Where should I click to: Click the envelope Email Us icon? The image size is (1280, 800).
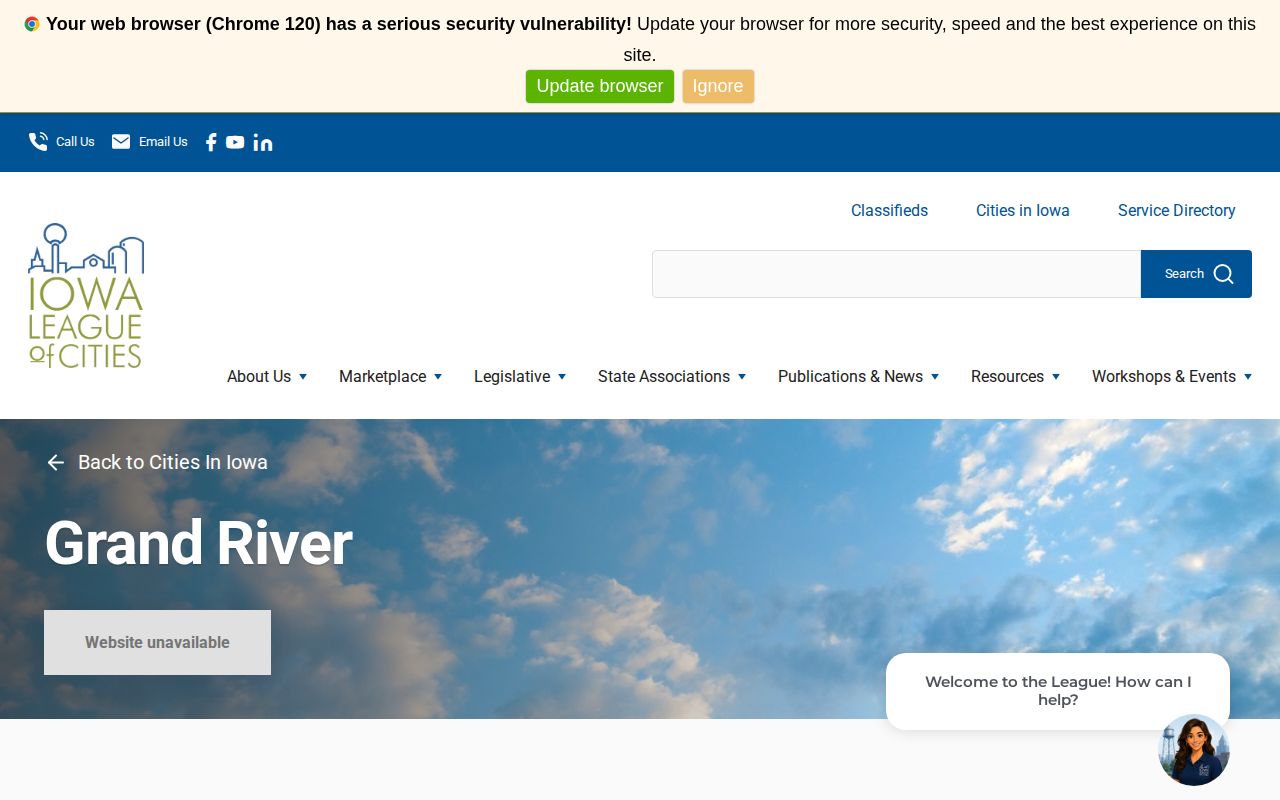point(121,142)
